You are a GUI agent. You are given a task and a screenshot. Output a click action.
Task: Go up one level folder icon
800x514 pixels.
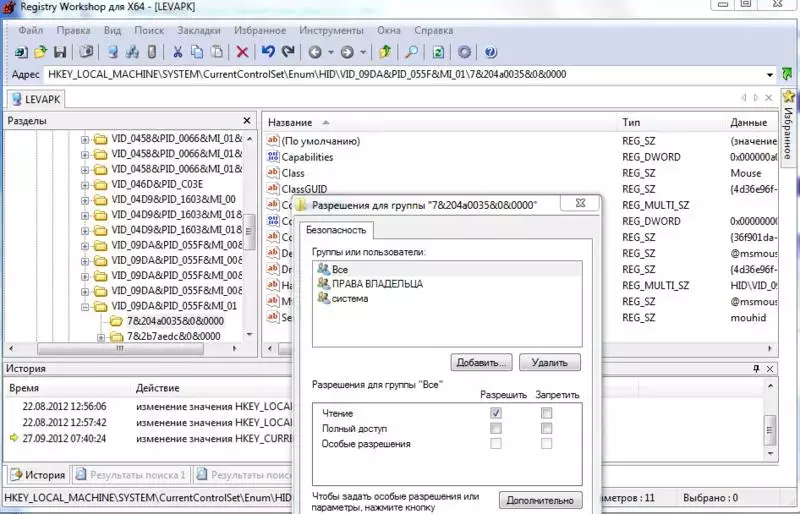click(385, 52)
